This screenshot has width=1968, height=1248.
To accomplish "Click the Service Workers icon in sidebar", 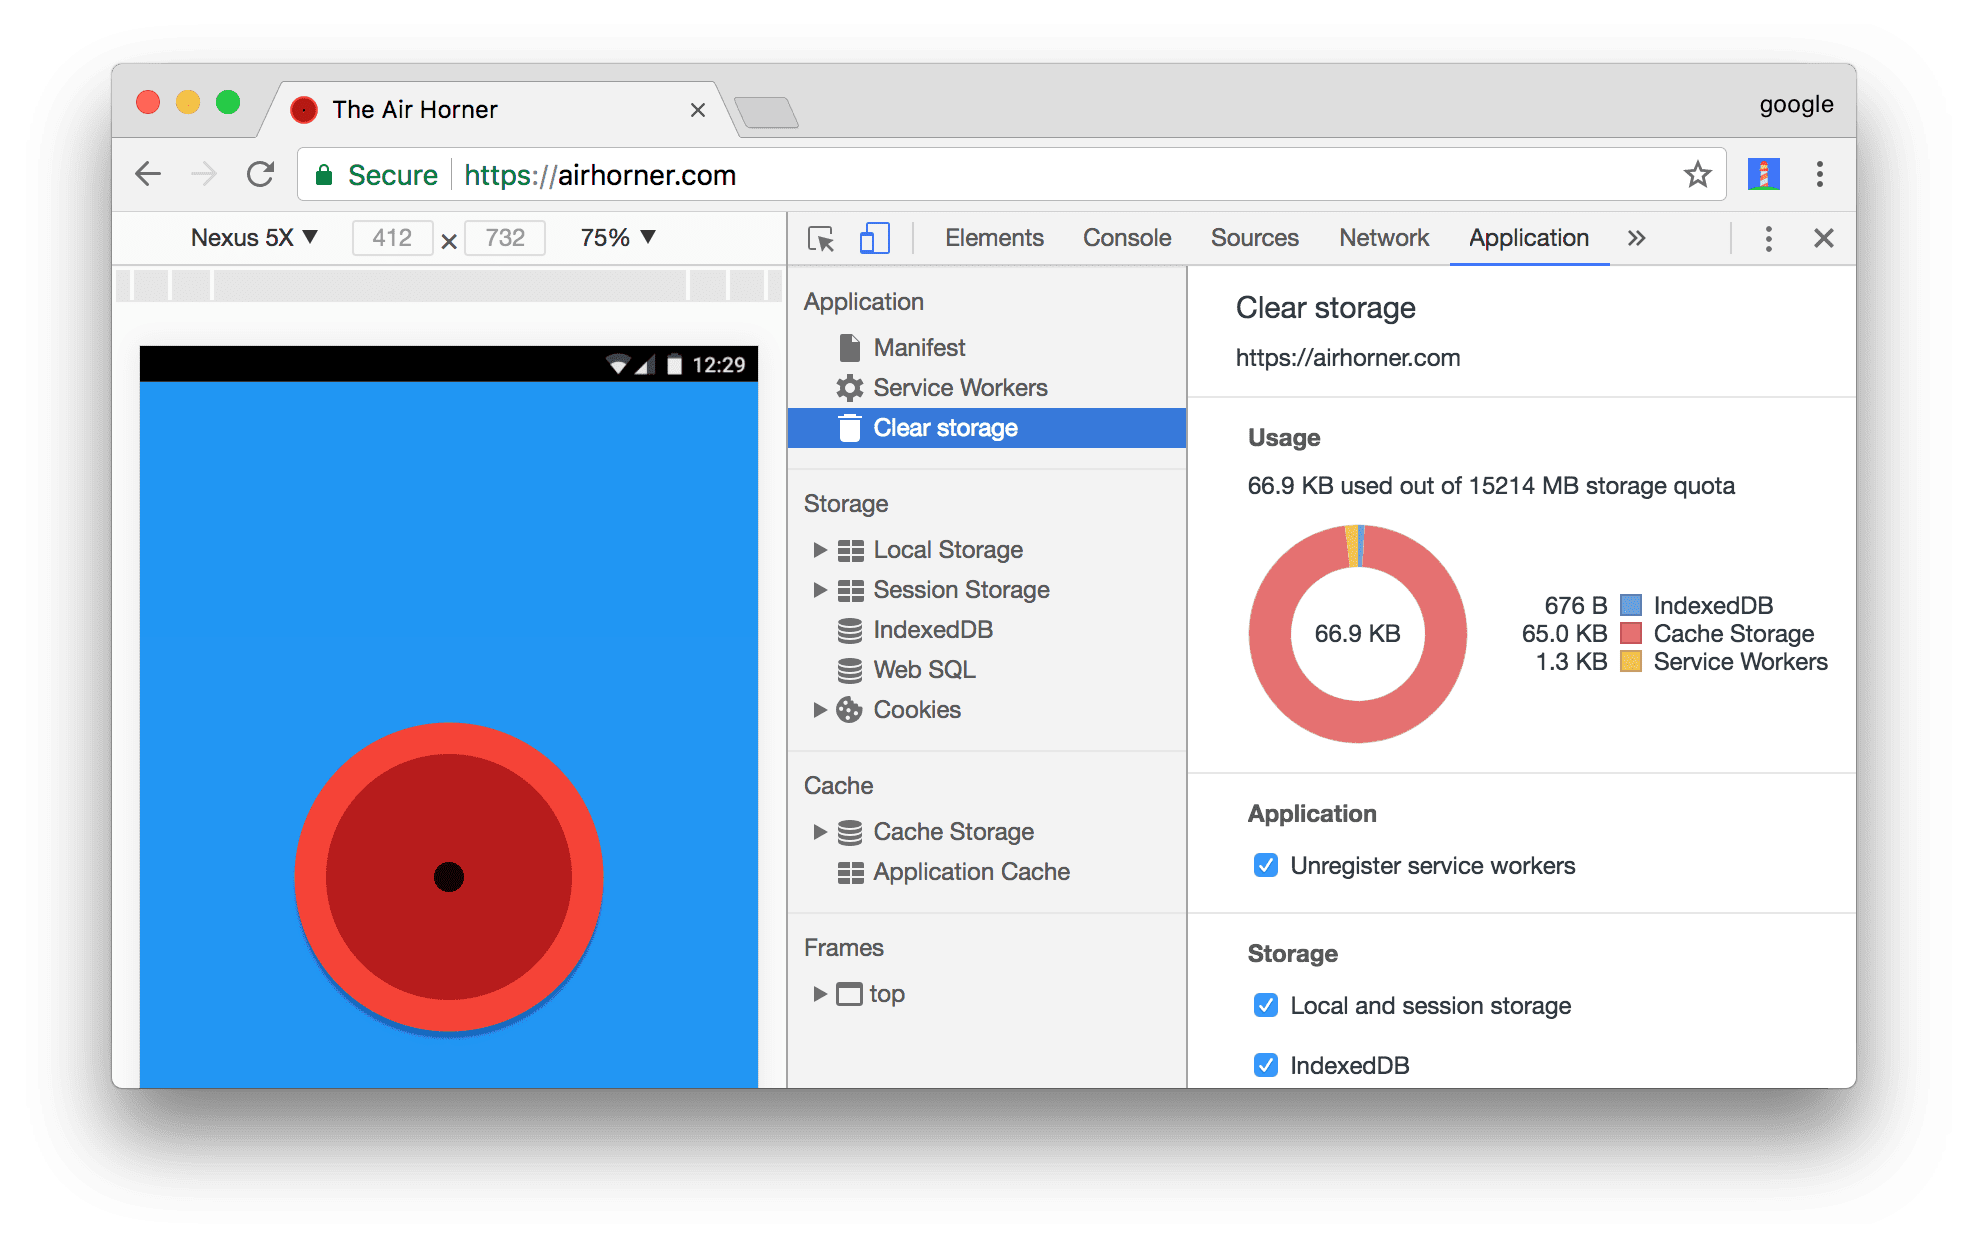I will [x=848, y=386].
